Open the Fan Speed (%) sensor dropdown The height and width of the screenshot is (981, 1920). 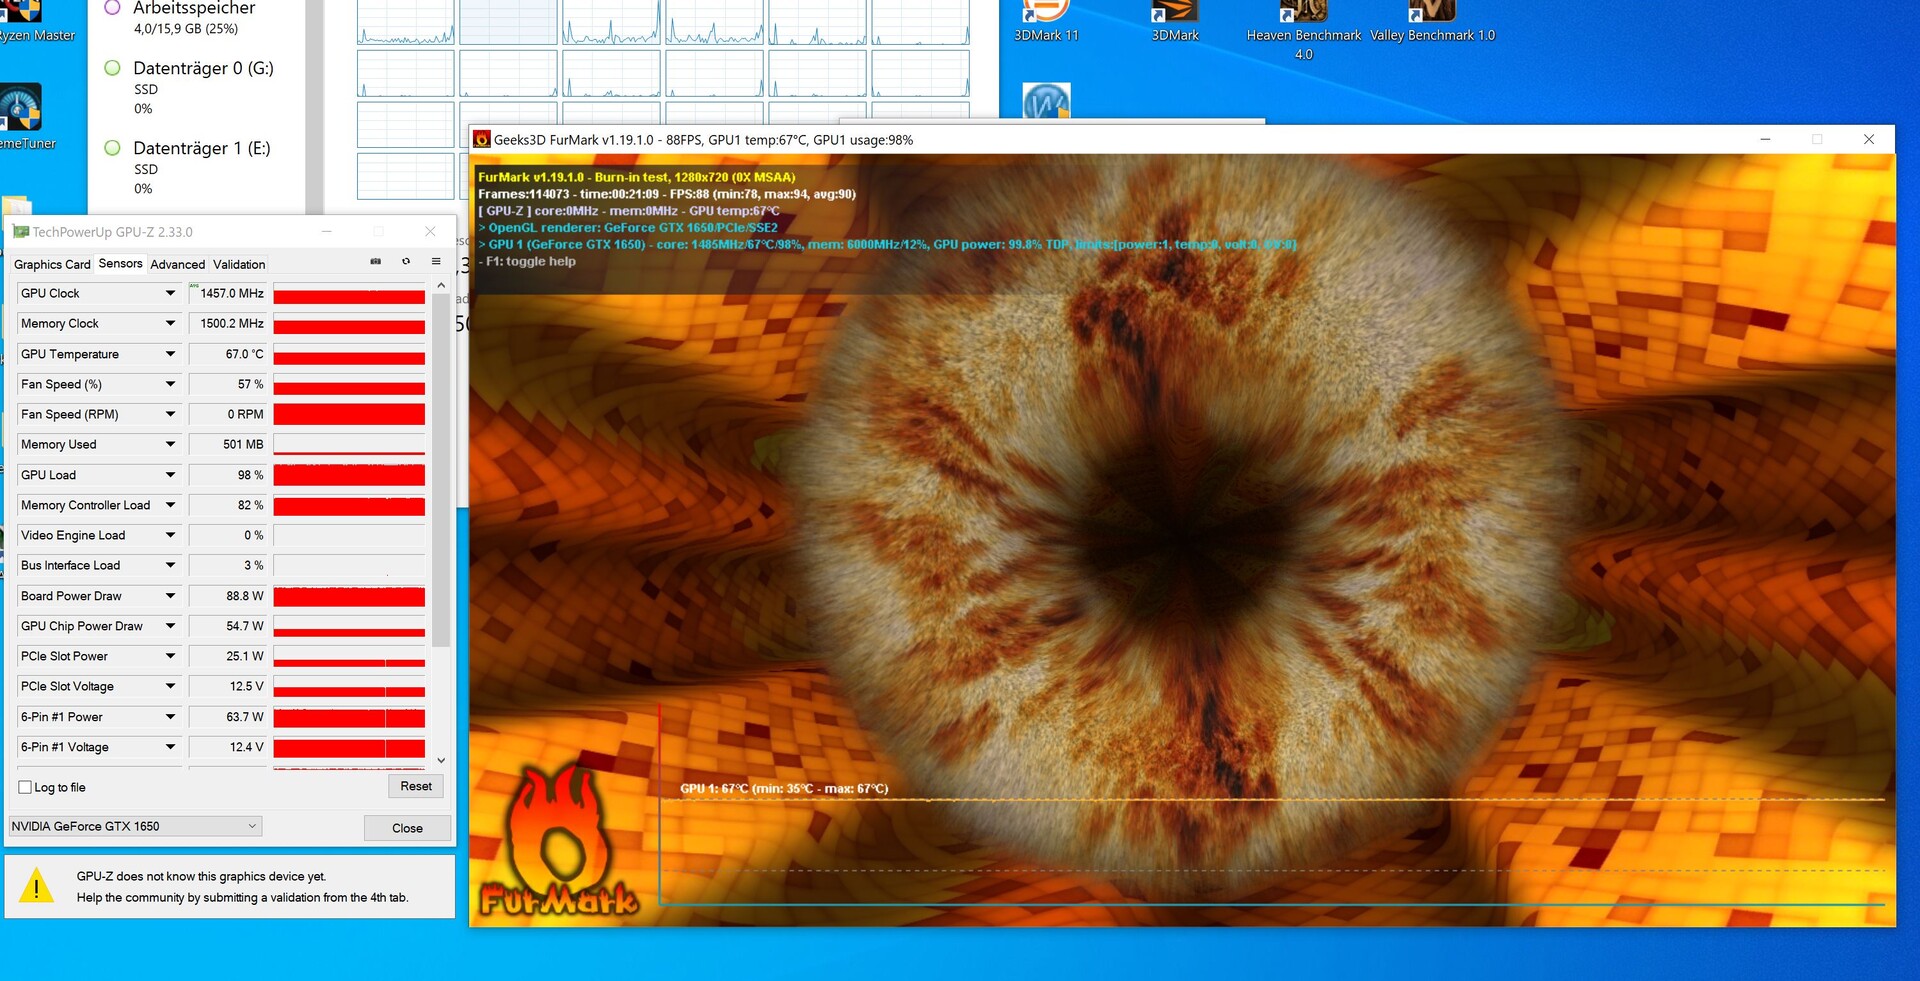coord(170,384)
